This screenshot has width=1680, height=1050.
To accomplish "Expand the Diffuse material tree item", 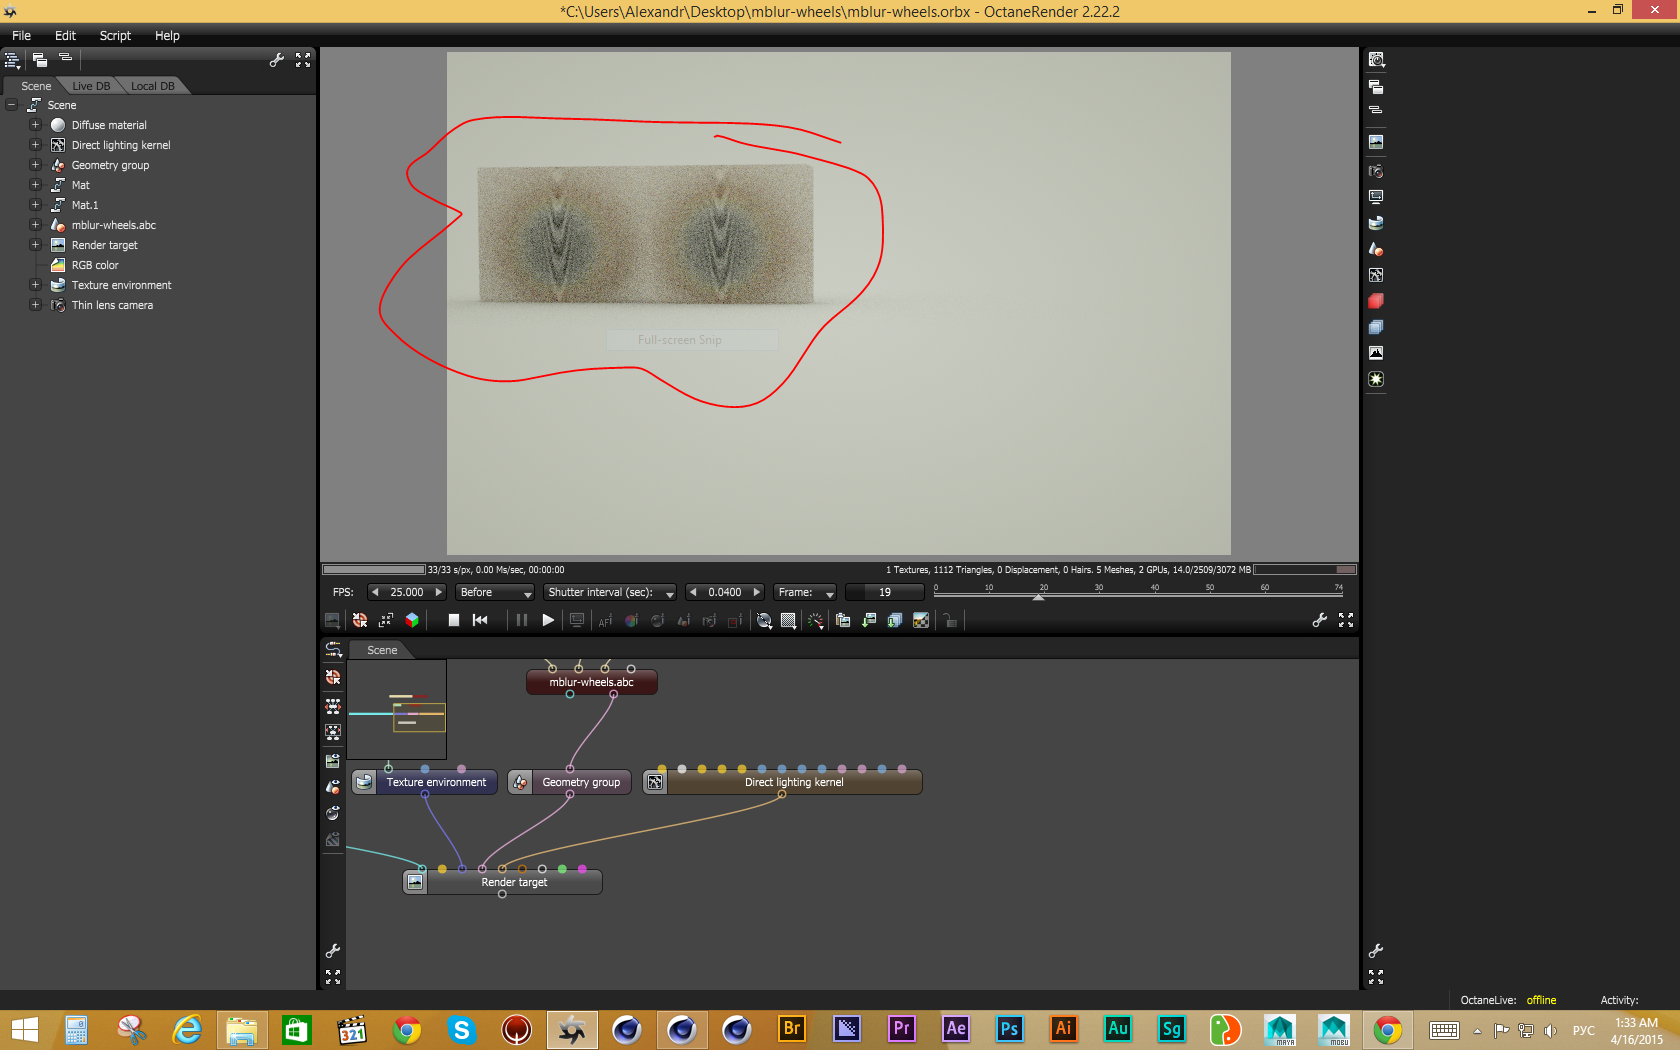I will pyautogui.click(x=35, y=125).
